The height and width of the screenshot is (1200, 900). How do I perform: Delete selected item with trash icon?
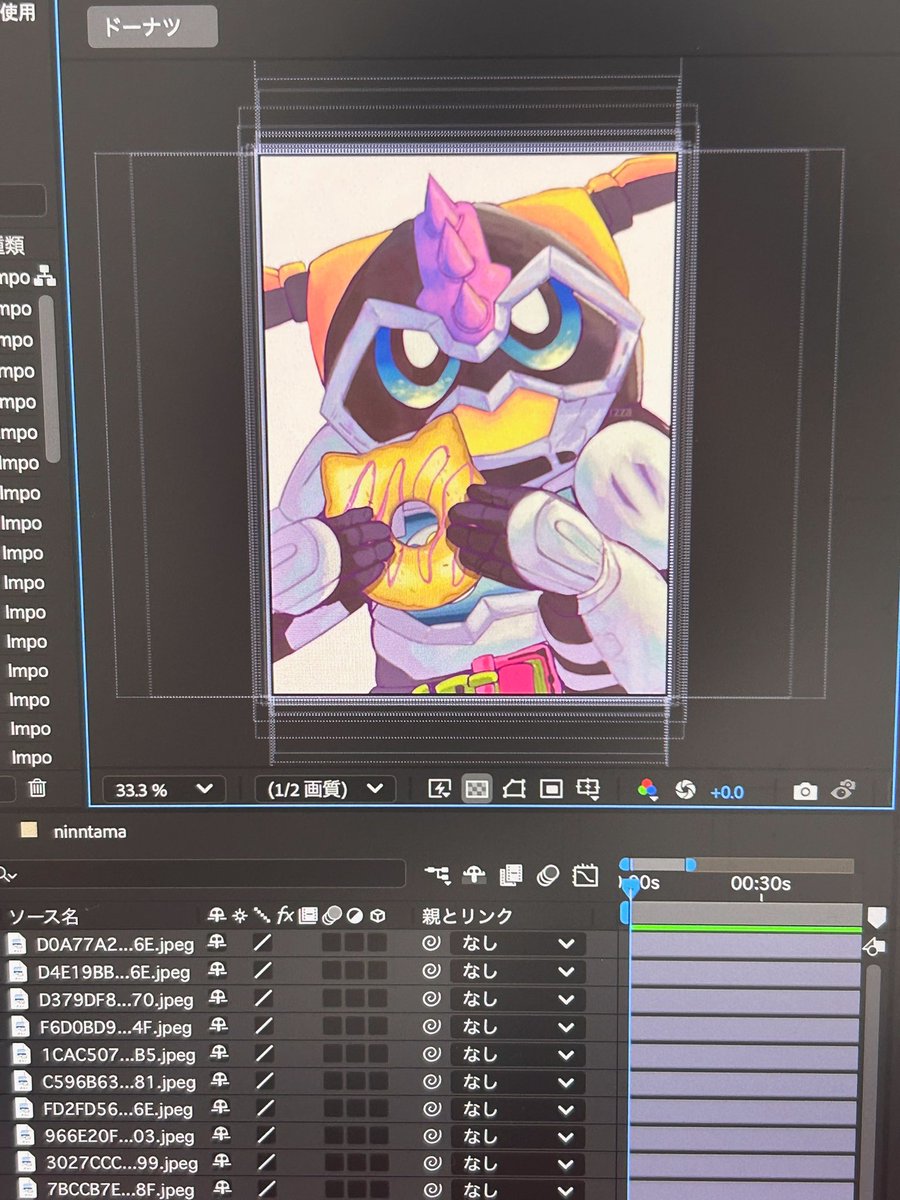(37, 787)
